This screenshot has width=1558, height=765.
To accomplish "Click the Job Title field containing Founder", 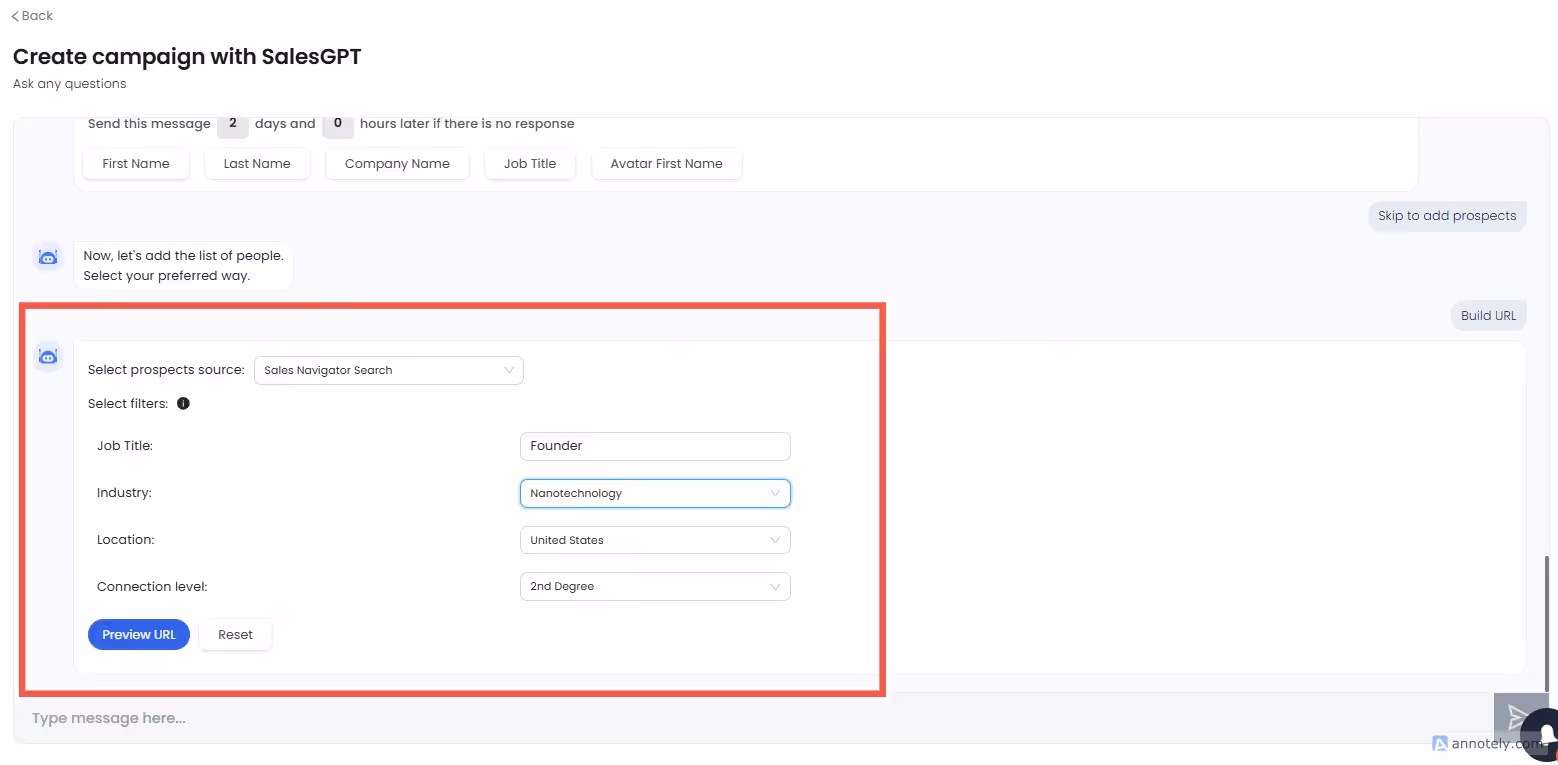I will (654, 446).
